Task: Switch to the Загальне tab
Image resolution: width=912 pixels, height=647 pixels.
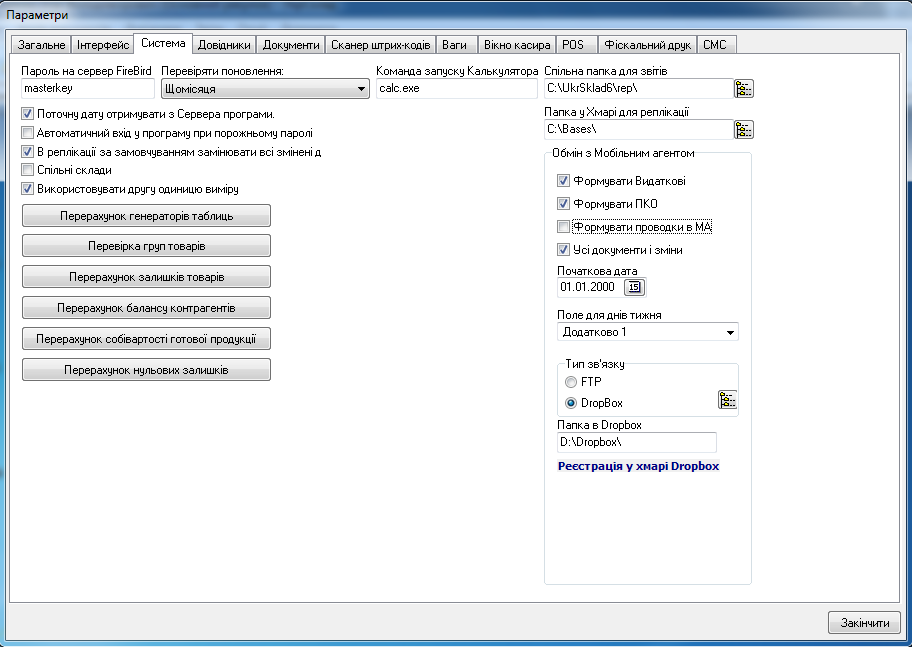Action: pos(40,45)
